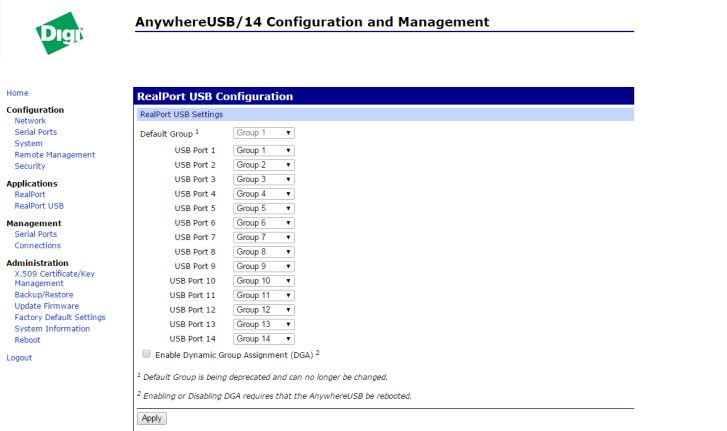Open Serial Ports under Configuration
The height and width of the screenshot is (431, 727).
coord(36,132)
